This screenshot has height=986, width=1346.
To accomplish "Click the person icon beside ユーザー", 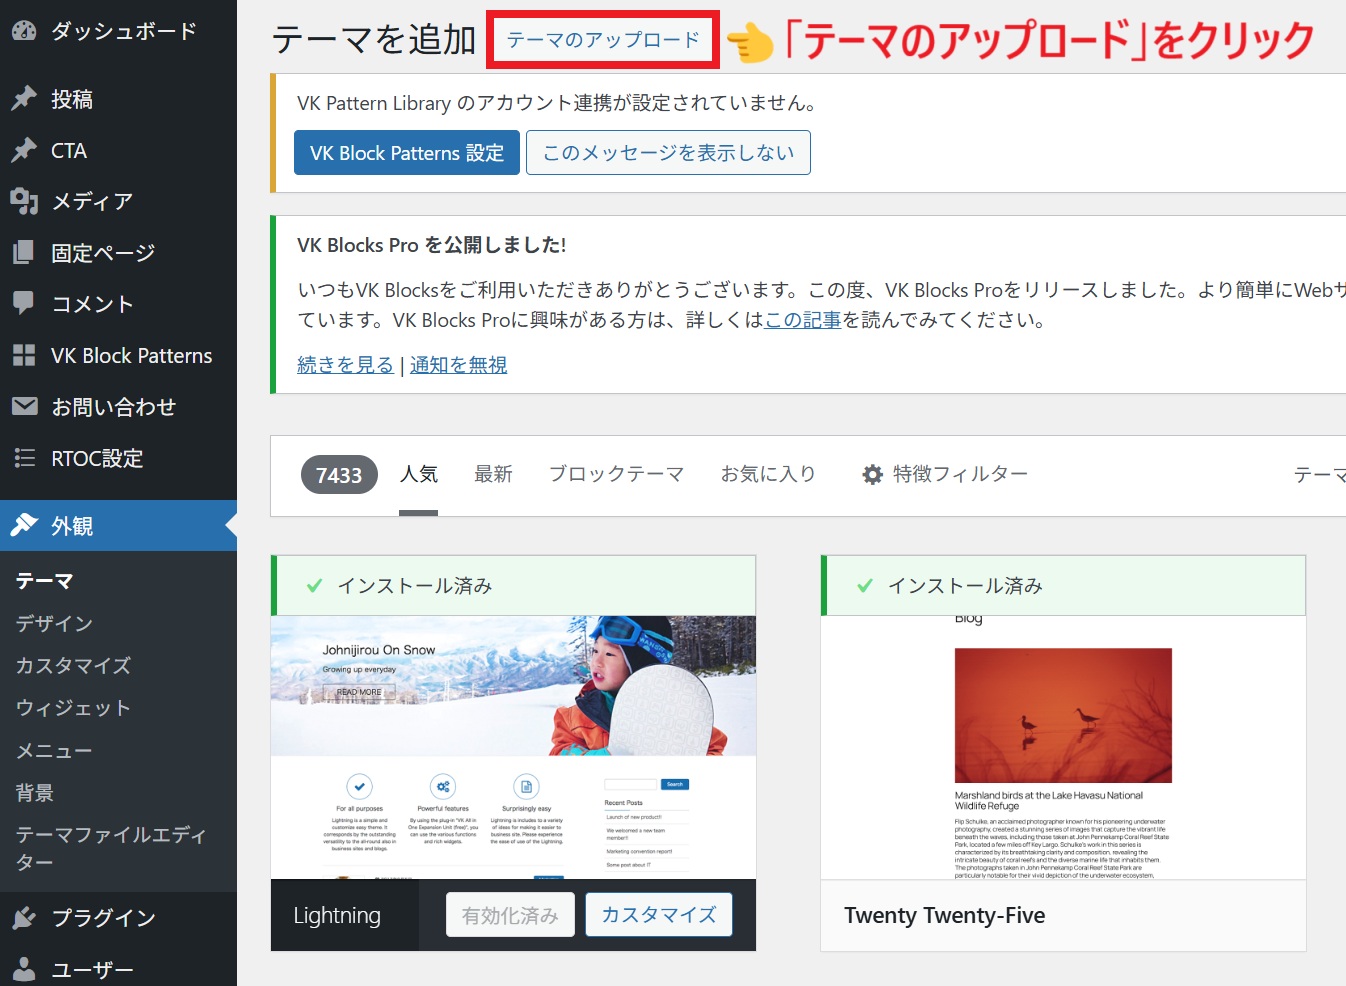I will pos(24,968).
